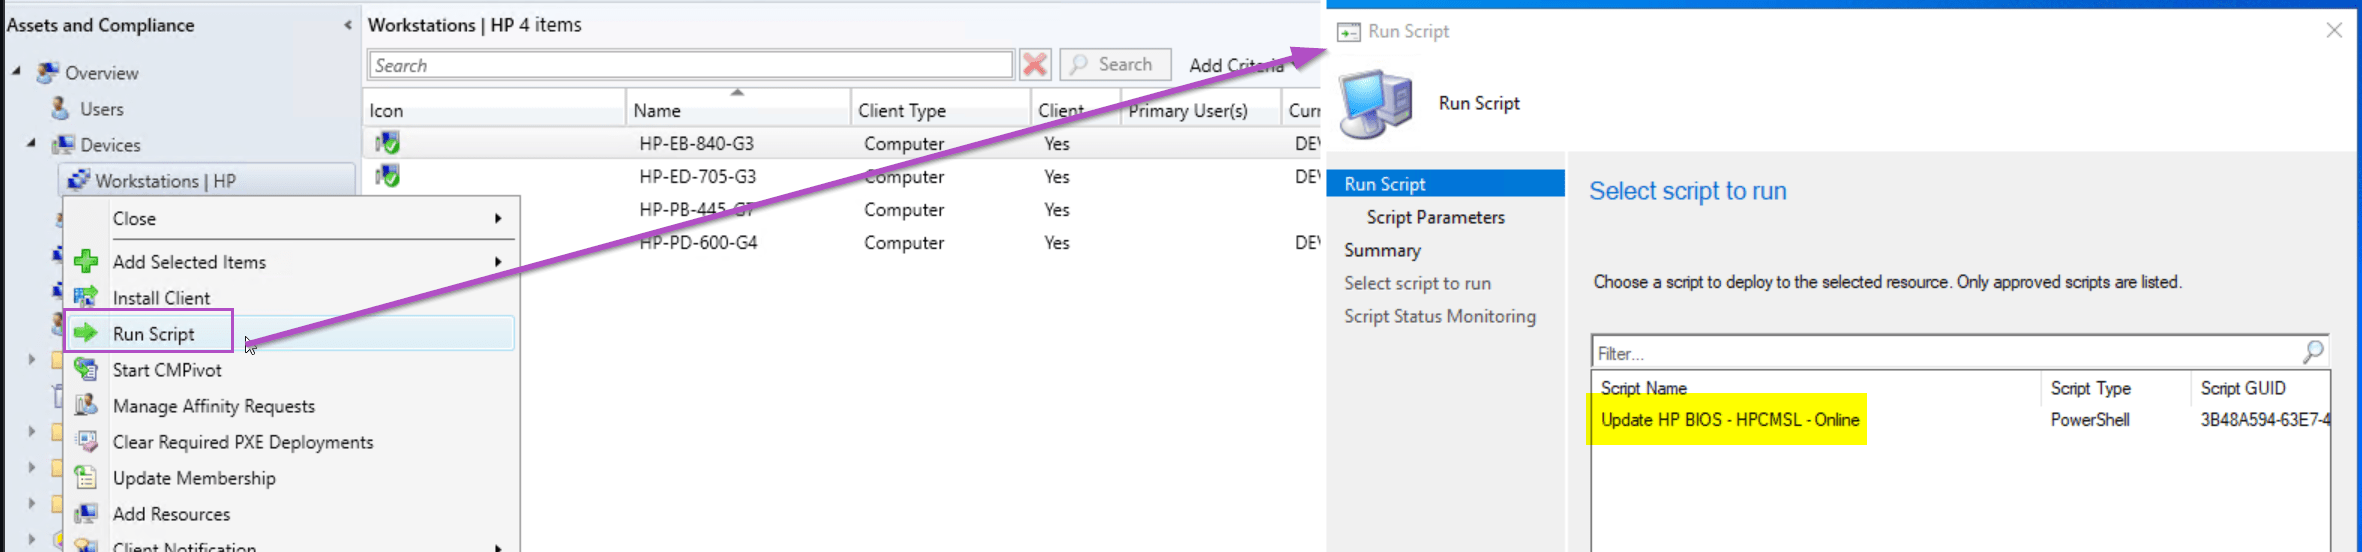Screen dimensions: 2362x552
Task: Collapse the Overview tree node
Action: pos(16,72)
